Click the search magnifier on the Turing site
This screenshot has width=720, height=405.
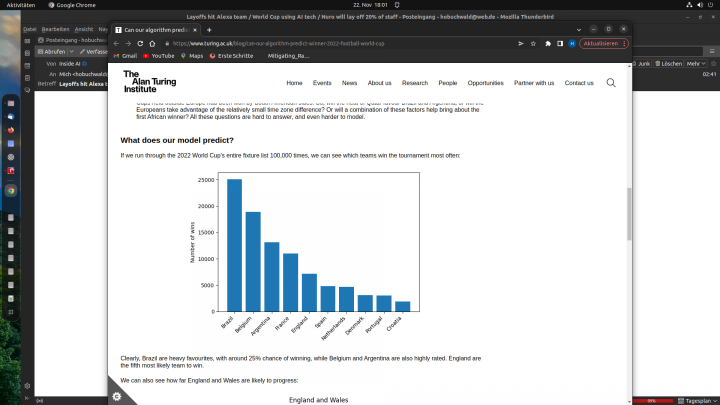pos(611,83)
